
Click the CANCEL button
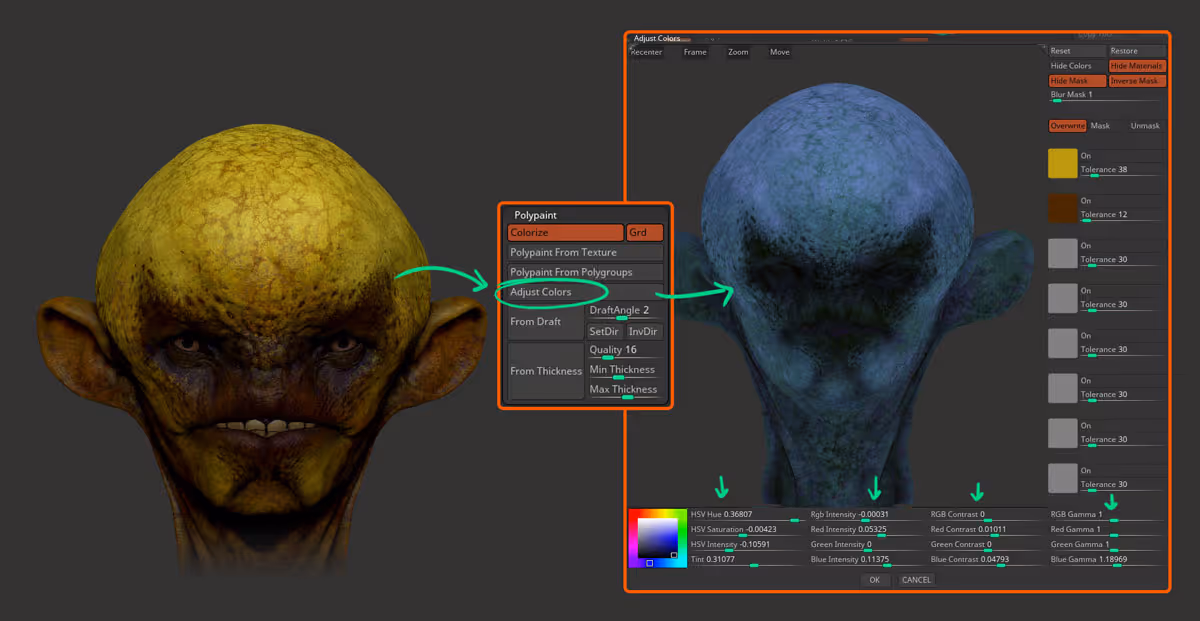(916, 580)
